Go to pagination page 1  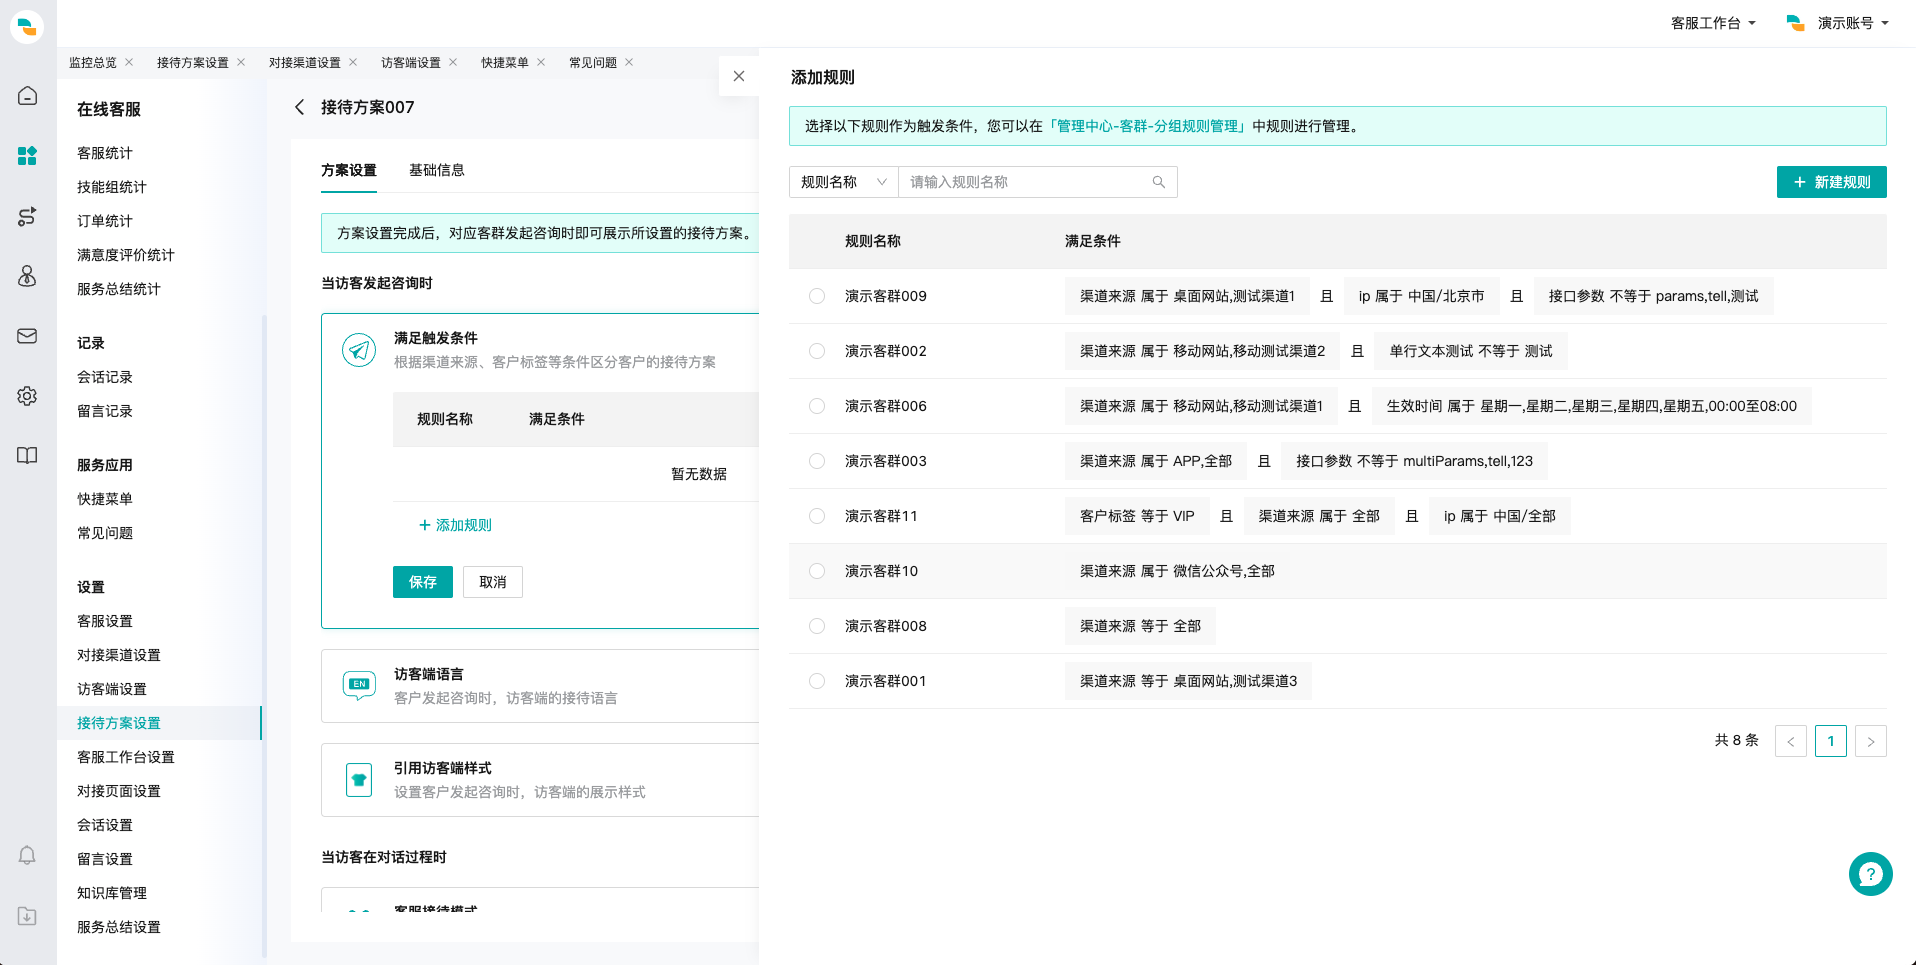tap(1831, 741)
